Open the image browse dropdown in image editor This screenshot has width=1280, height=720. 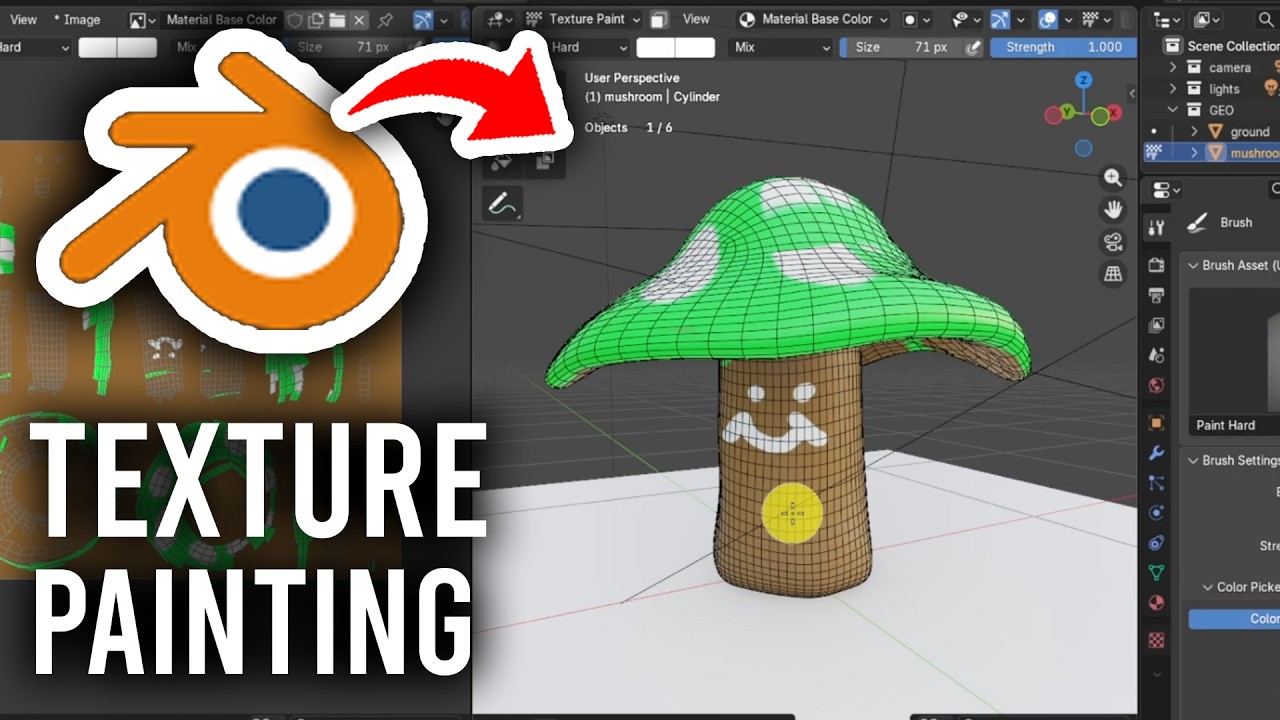click(x=142, y=19)
